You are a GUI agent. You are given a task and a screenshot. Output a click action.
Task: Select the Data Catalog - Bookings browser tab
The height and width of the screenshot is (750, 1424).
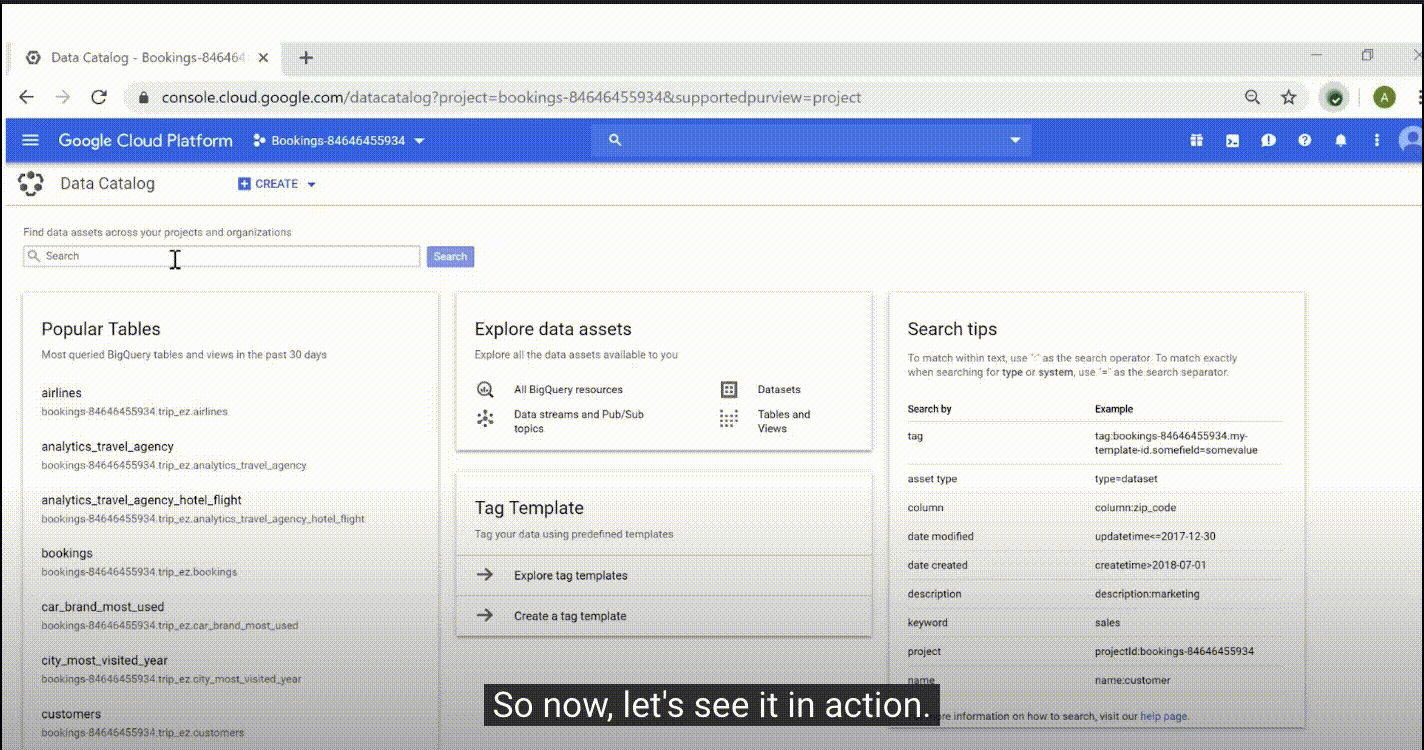[x=148, y=58]
